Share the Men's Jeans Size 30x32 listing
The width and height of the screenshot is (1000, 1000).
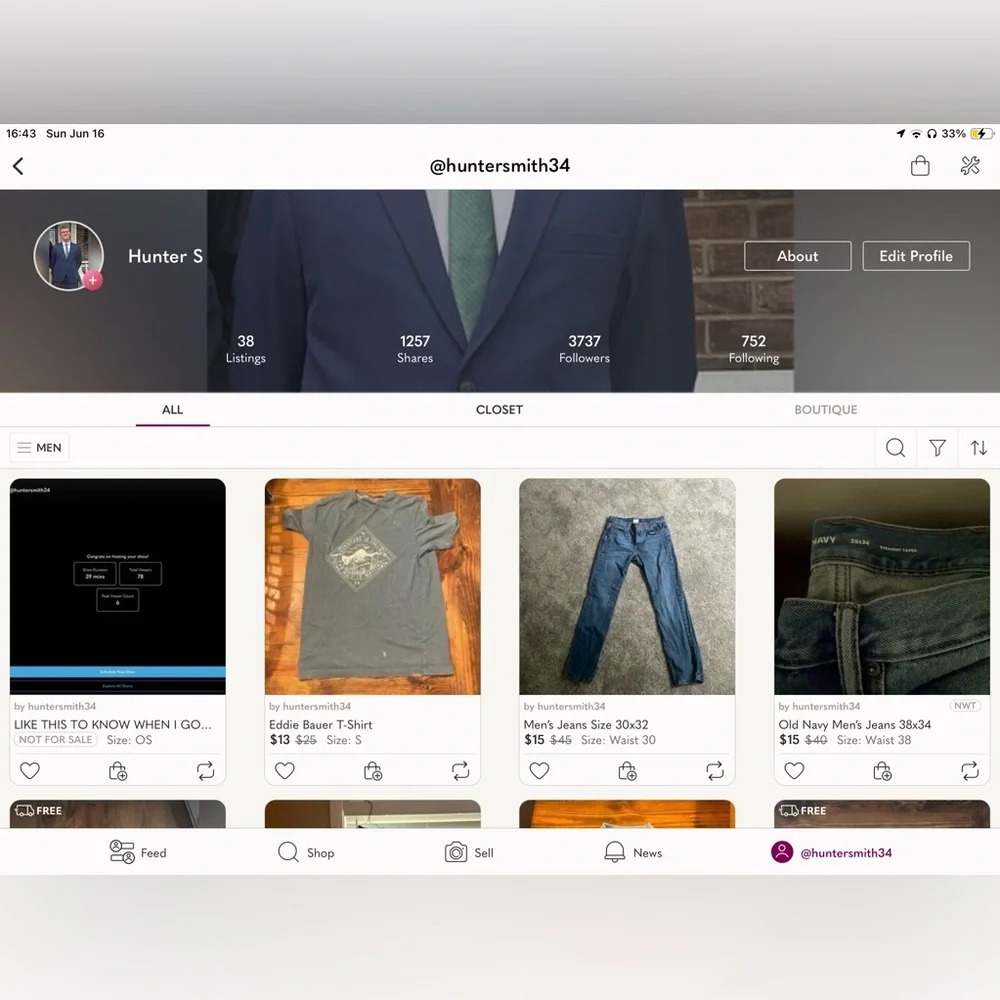pos(715,771)
